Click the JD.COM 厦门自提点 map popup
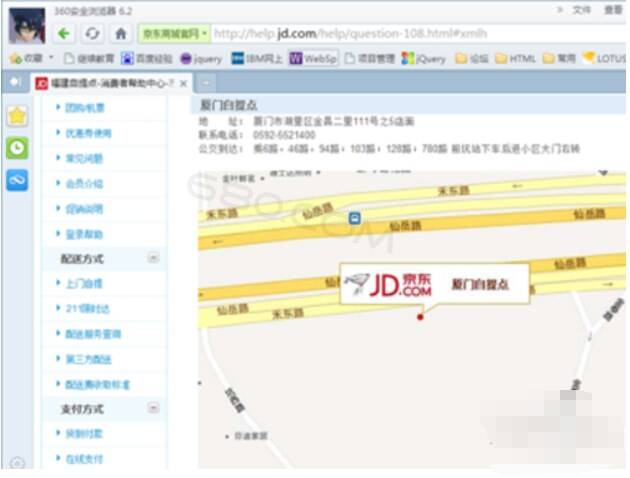Screen dimensions: 630x478 [434, 284]
